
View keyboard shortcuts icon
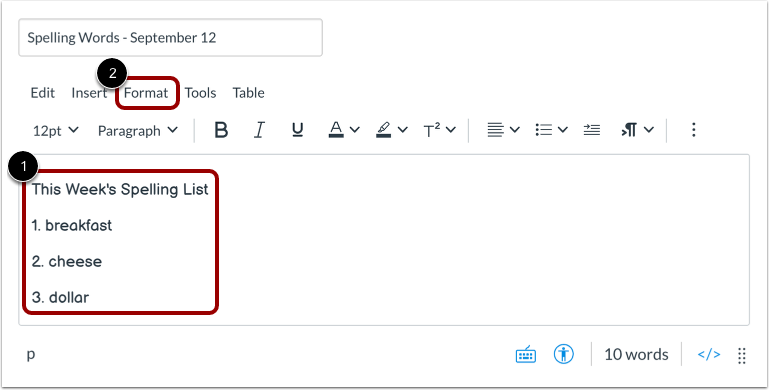526,355
